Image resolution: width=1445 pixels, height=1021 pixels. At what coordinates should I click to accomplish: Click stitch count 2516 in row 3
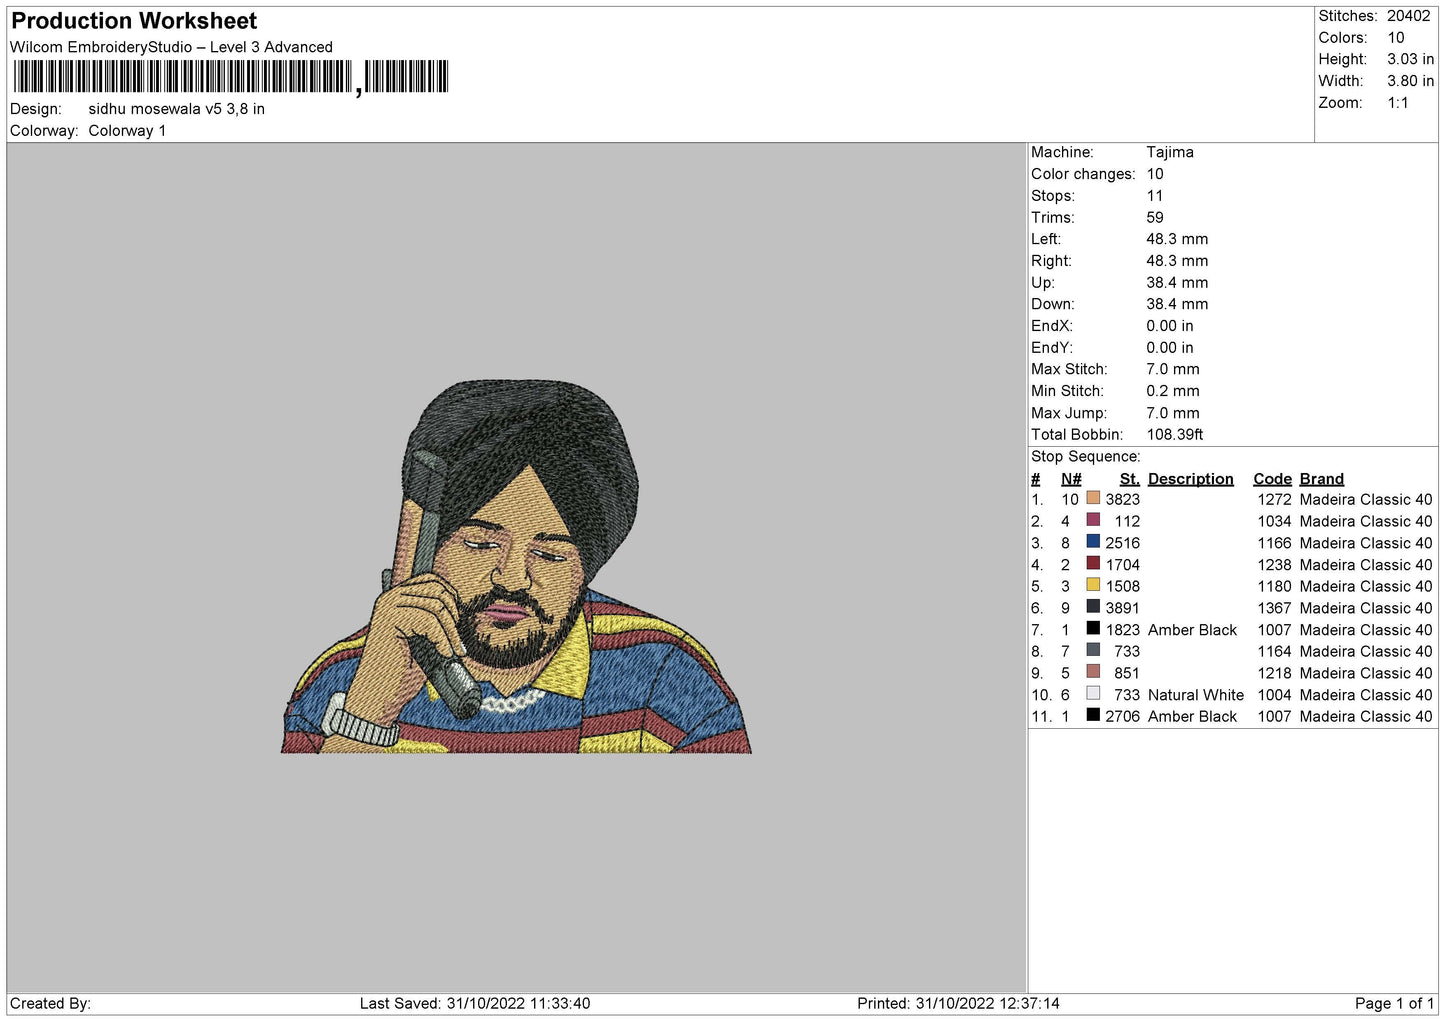click(1123, 543)
